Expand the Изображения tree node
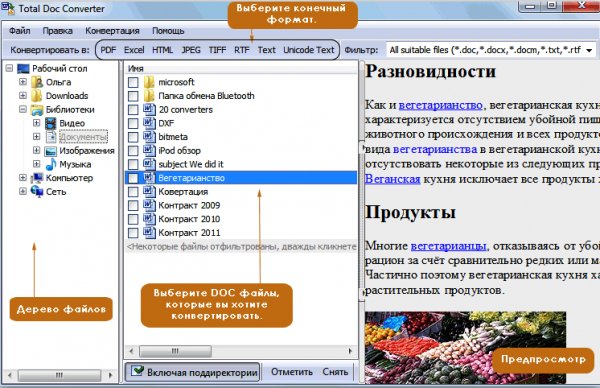This screenshot has width=600, height=388. pyautogui.click(x=36, y=150)
